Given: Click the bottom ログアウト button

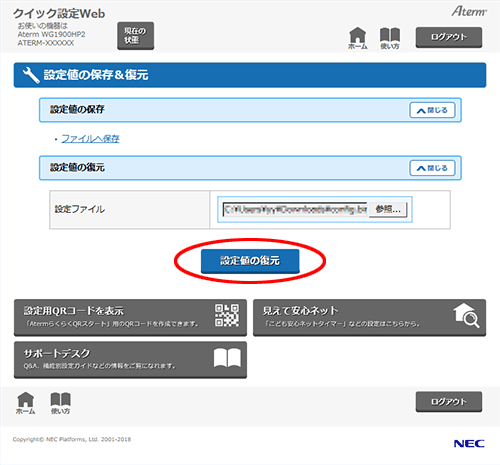Looking at the screenshot, I should pos(448,402).
